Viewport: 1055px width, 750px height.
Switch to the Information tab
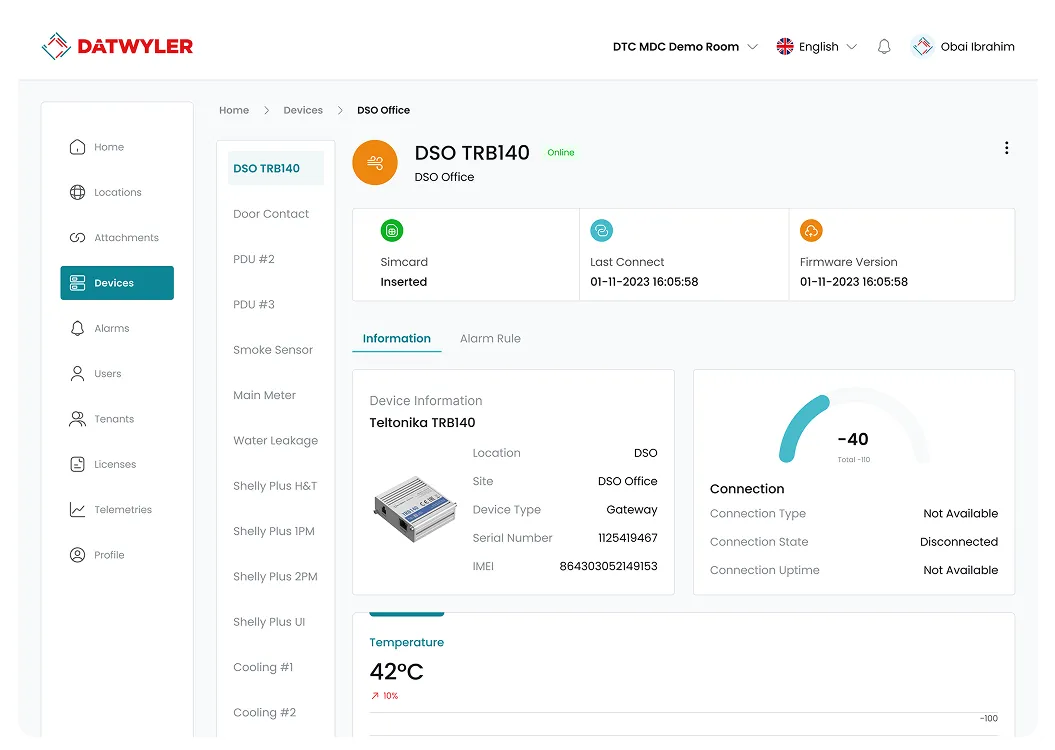coord(396,338)
